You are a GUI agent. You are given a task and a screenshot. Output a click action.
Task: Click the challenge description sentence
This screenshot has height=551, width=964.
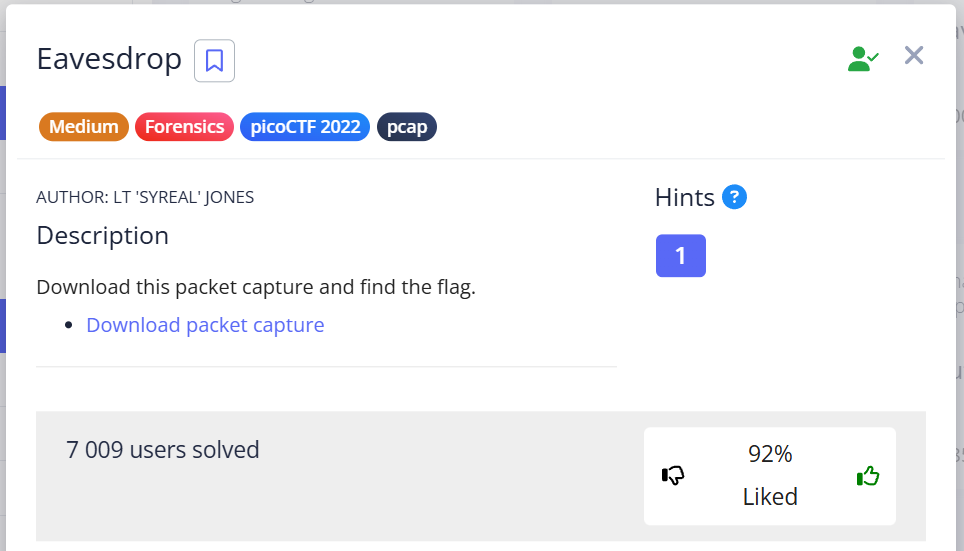255,288
